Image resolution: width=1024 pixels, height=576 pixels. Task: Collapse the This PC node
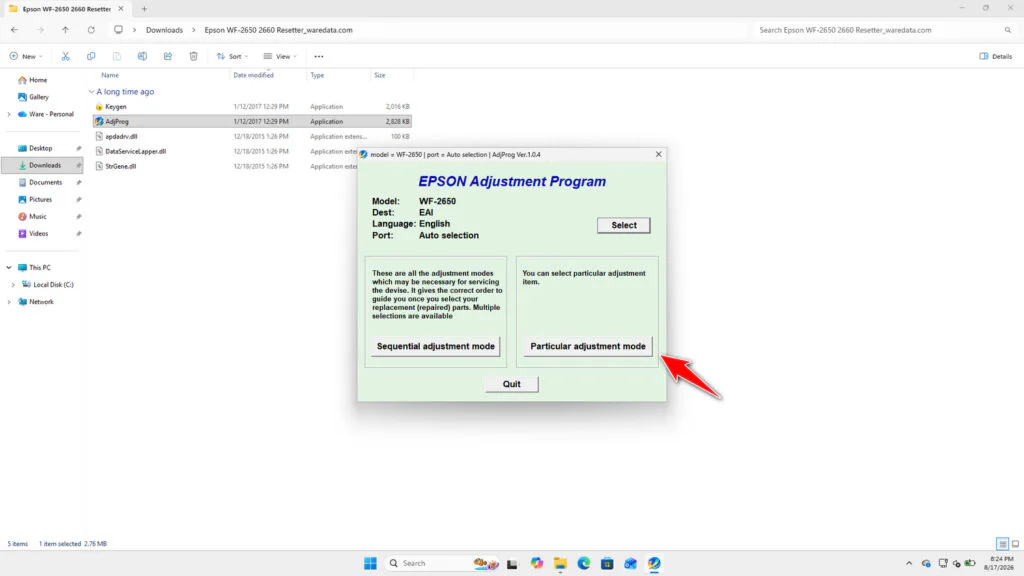click(x=9, y=268)
